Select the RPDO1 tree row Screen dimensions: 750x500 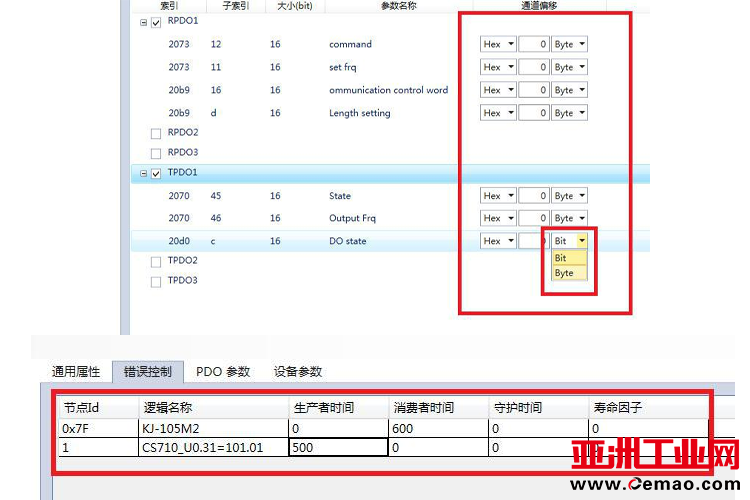(390, 22)
